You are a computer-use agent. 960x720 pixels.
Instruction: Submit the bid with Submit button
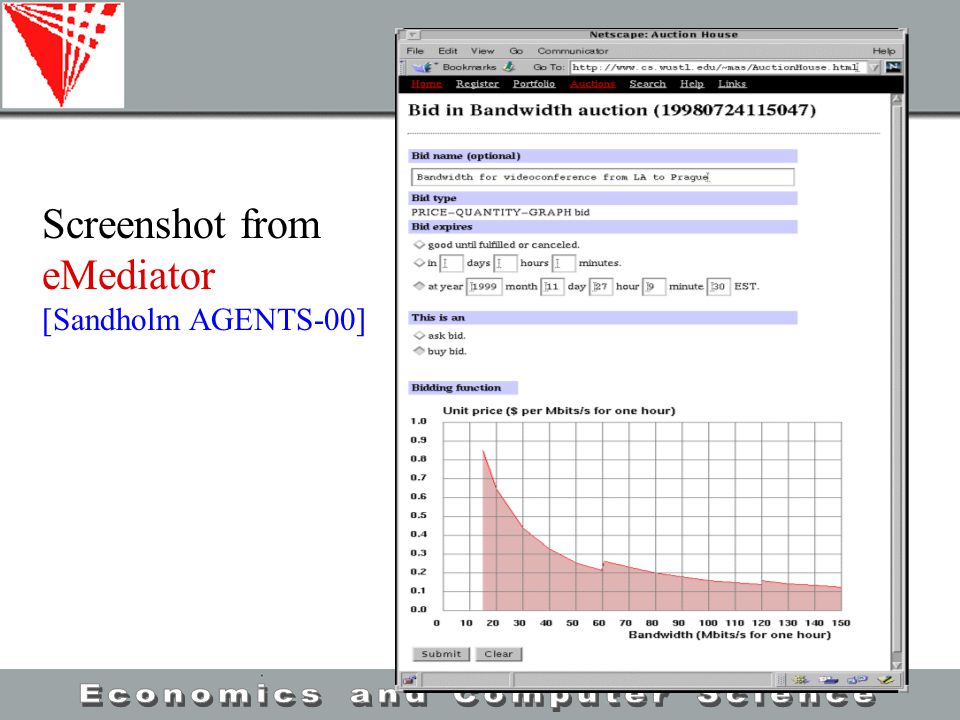tap(441, 654)
